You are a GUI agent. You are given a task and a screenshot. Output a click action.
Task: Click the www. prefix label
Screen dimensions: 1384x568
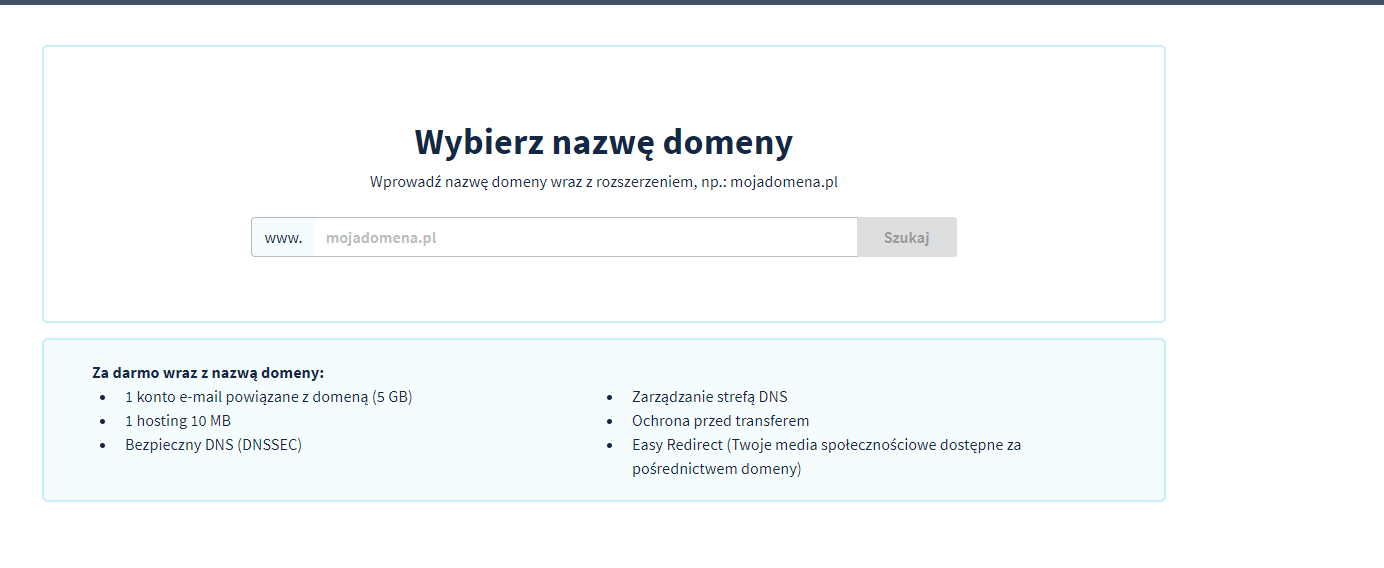click(283, 238)
